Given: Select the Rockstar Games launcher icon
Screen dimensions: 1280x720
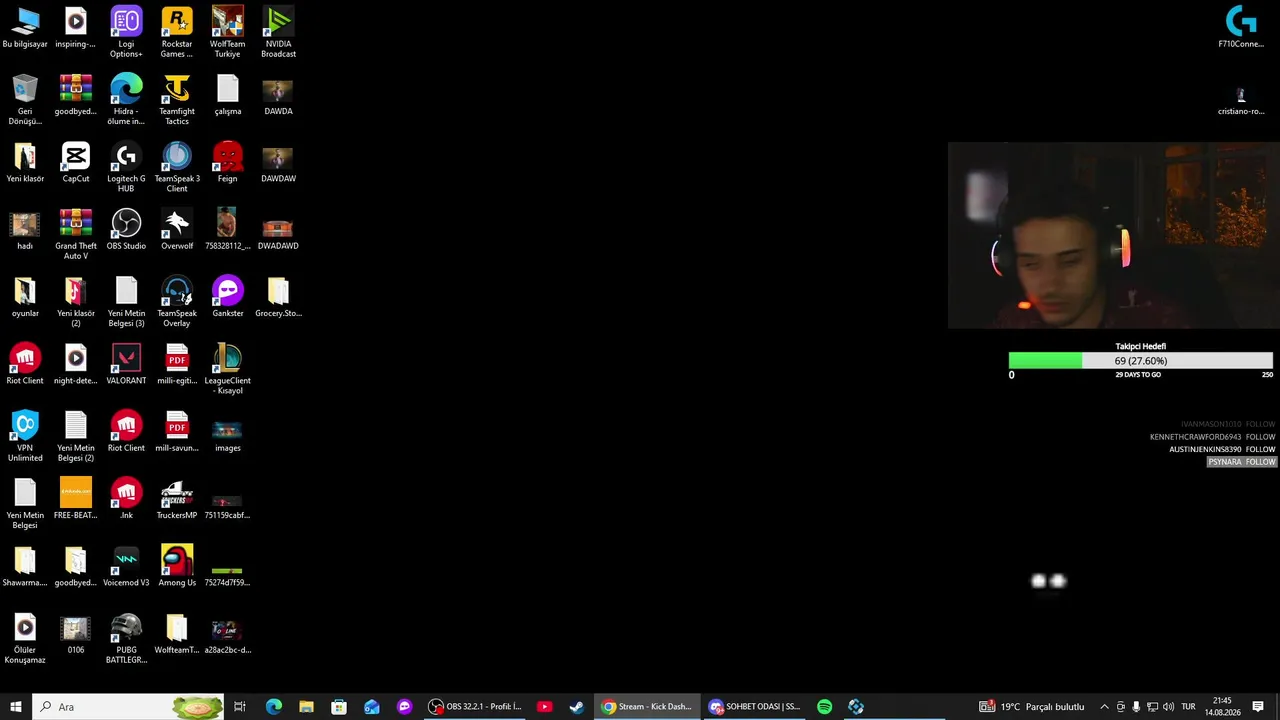Looking at the screenshot, I should (177, 32).
